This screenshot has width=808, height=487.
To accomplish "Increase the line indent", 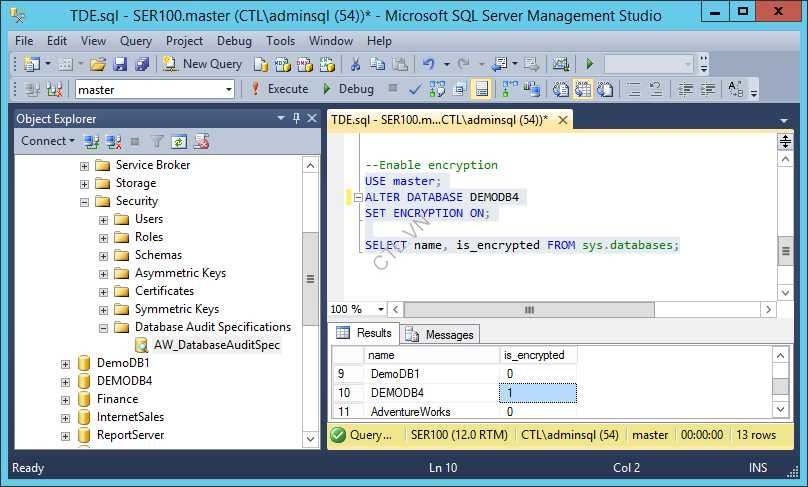I will coord(709,90).
